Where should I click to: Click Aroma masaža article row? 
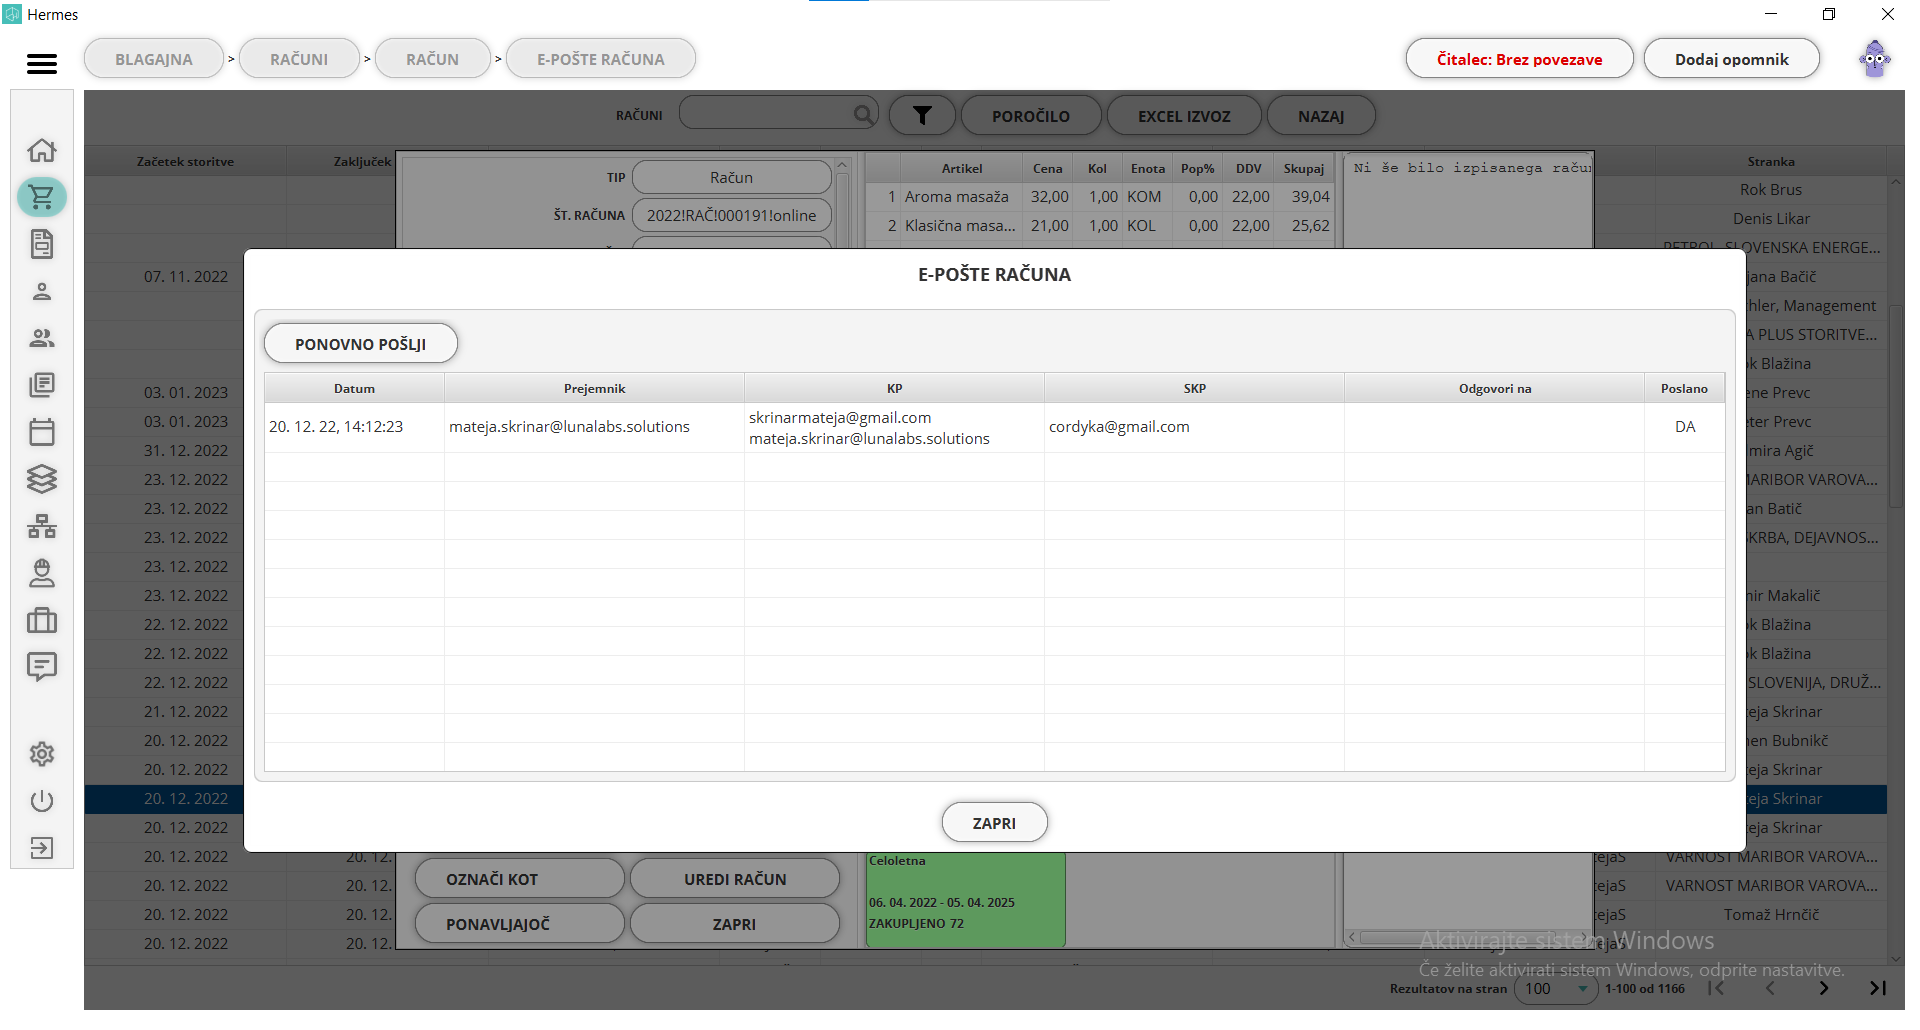(1099, 197)
